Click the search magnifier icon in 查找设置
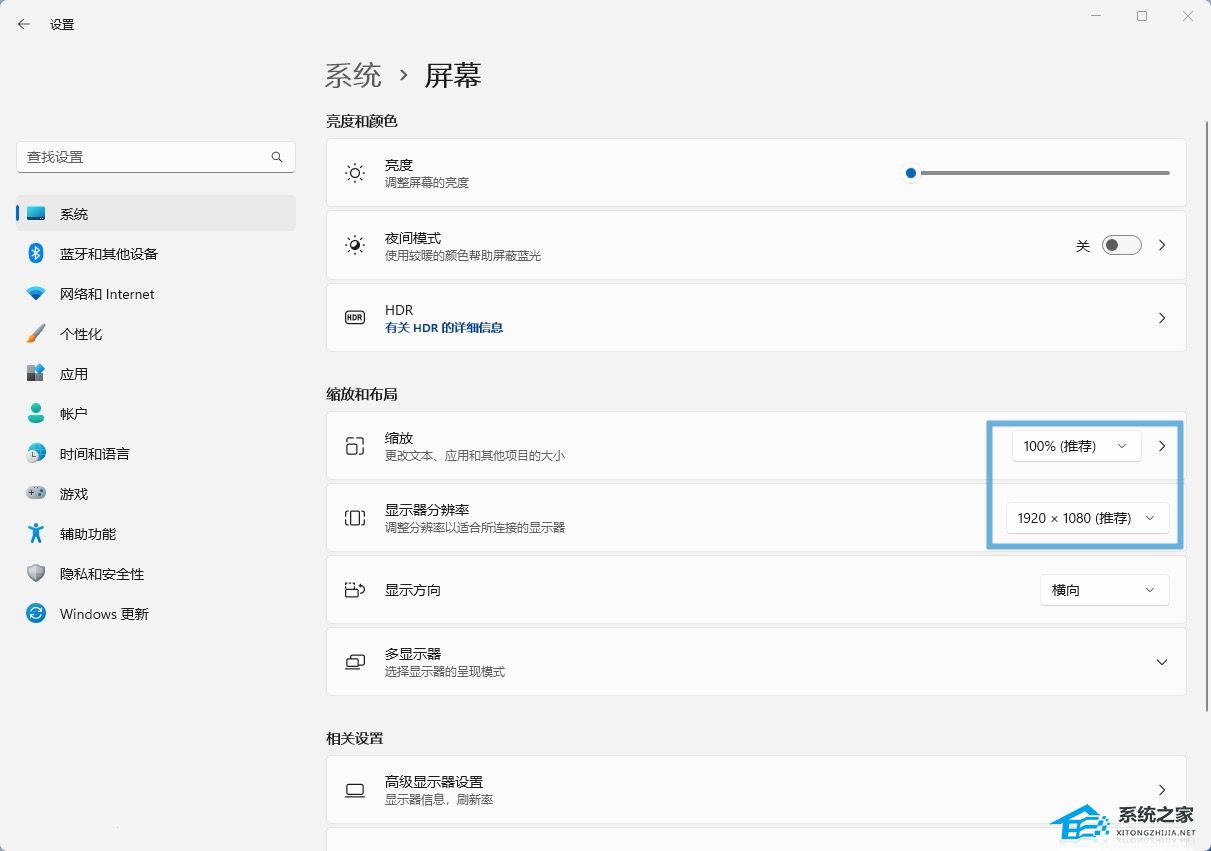The image size is (1211, 851). tap(277, 157)
